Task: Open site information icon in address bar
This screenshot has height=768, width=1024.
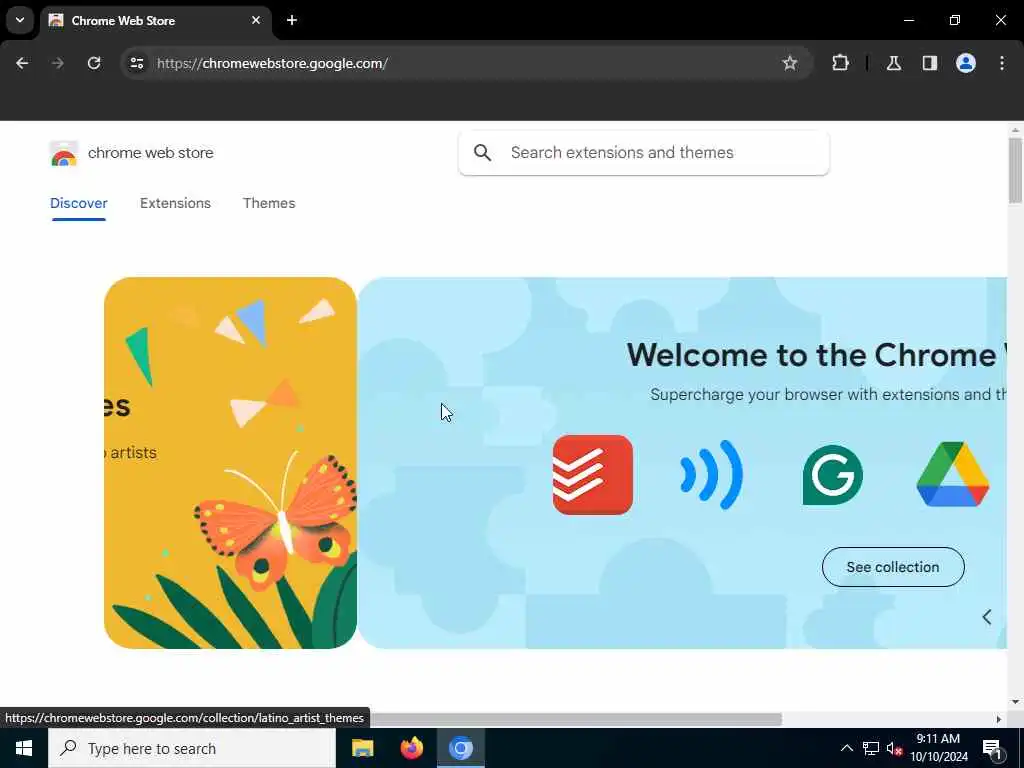Action: point(136,63)
